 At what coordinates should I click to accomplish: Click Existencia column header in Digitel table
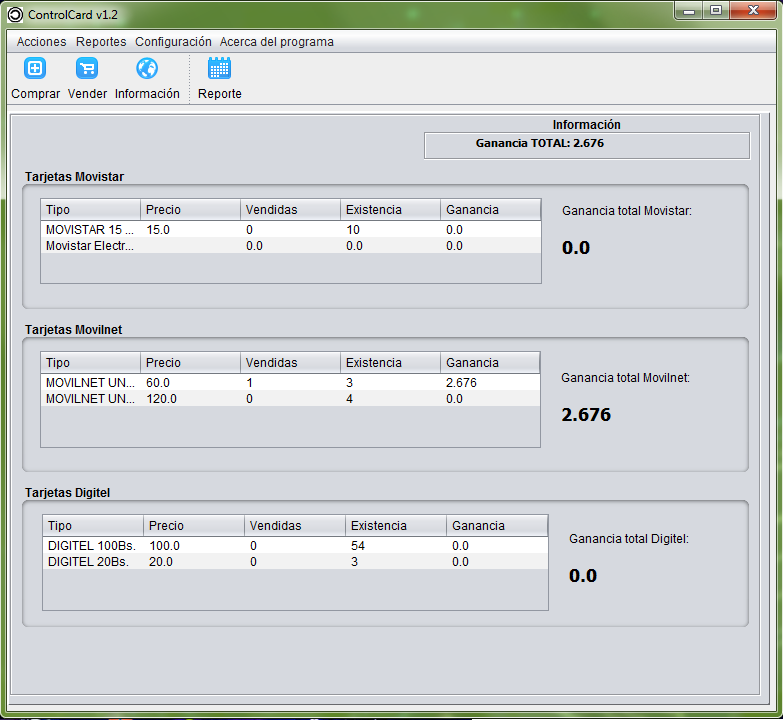(x=396, y=526)
